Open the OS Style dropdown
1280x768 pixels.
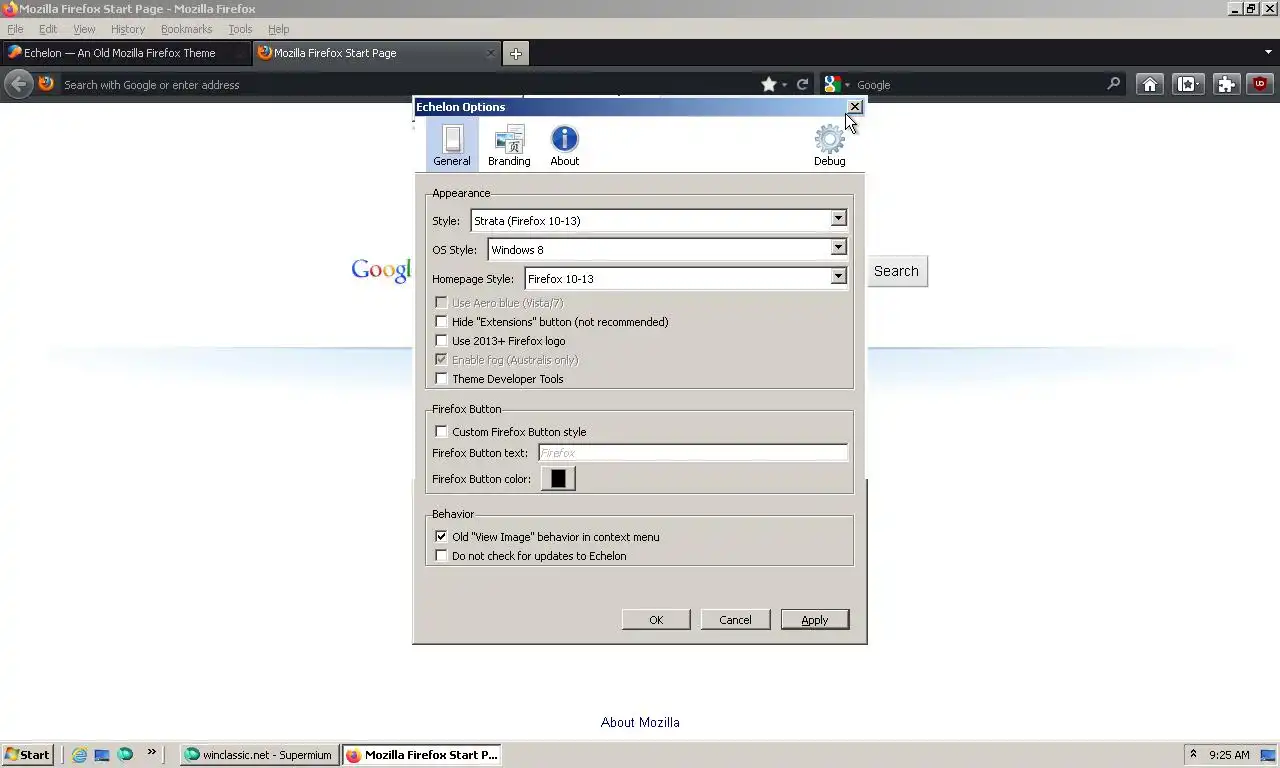pos(668,249)
